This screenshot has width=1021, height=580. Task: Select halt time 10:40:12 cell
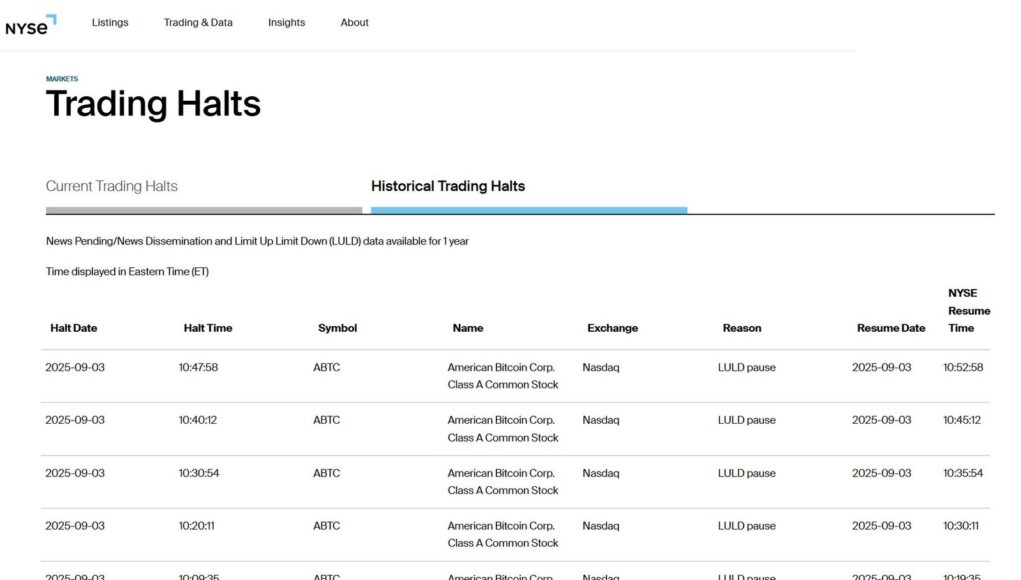click(x=198, y=420)
